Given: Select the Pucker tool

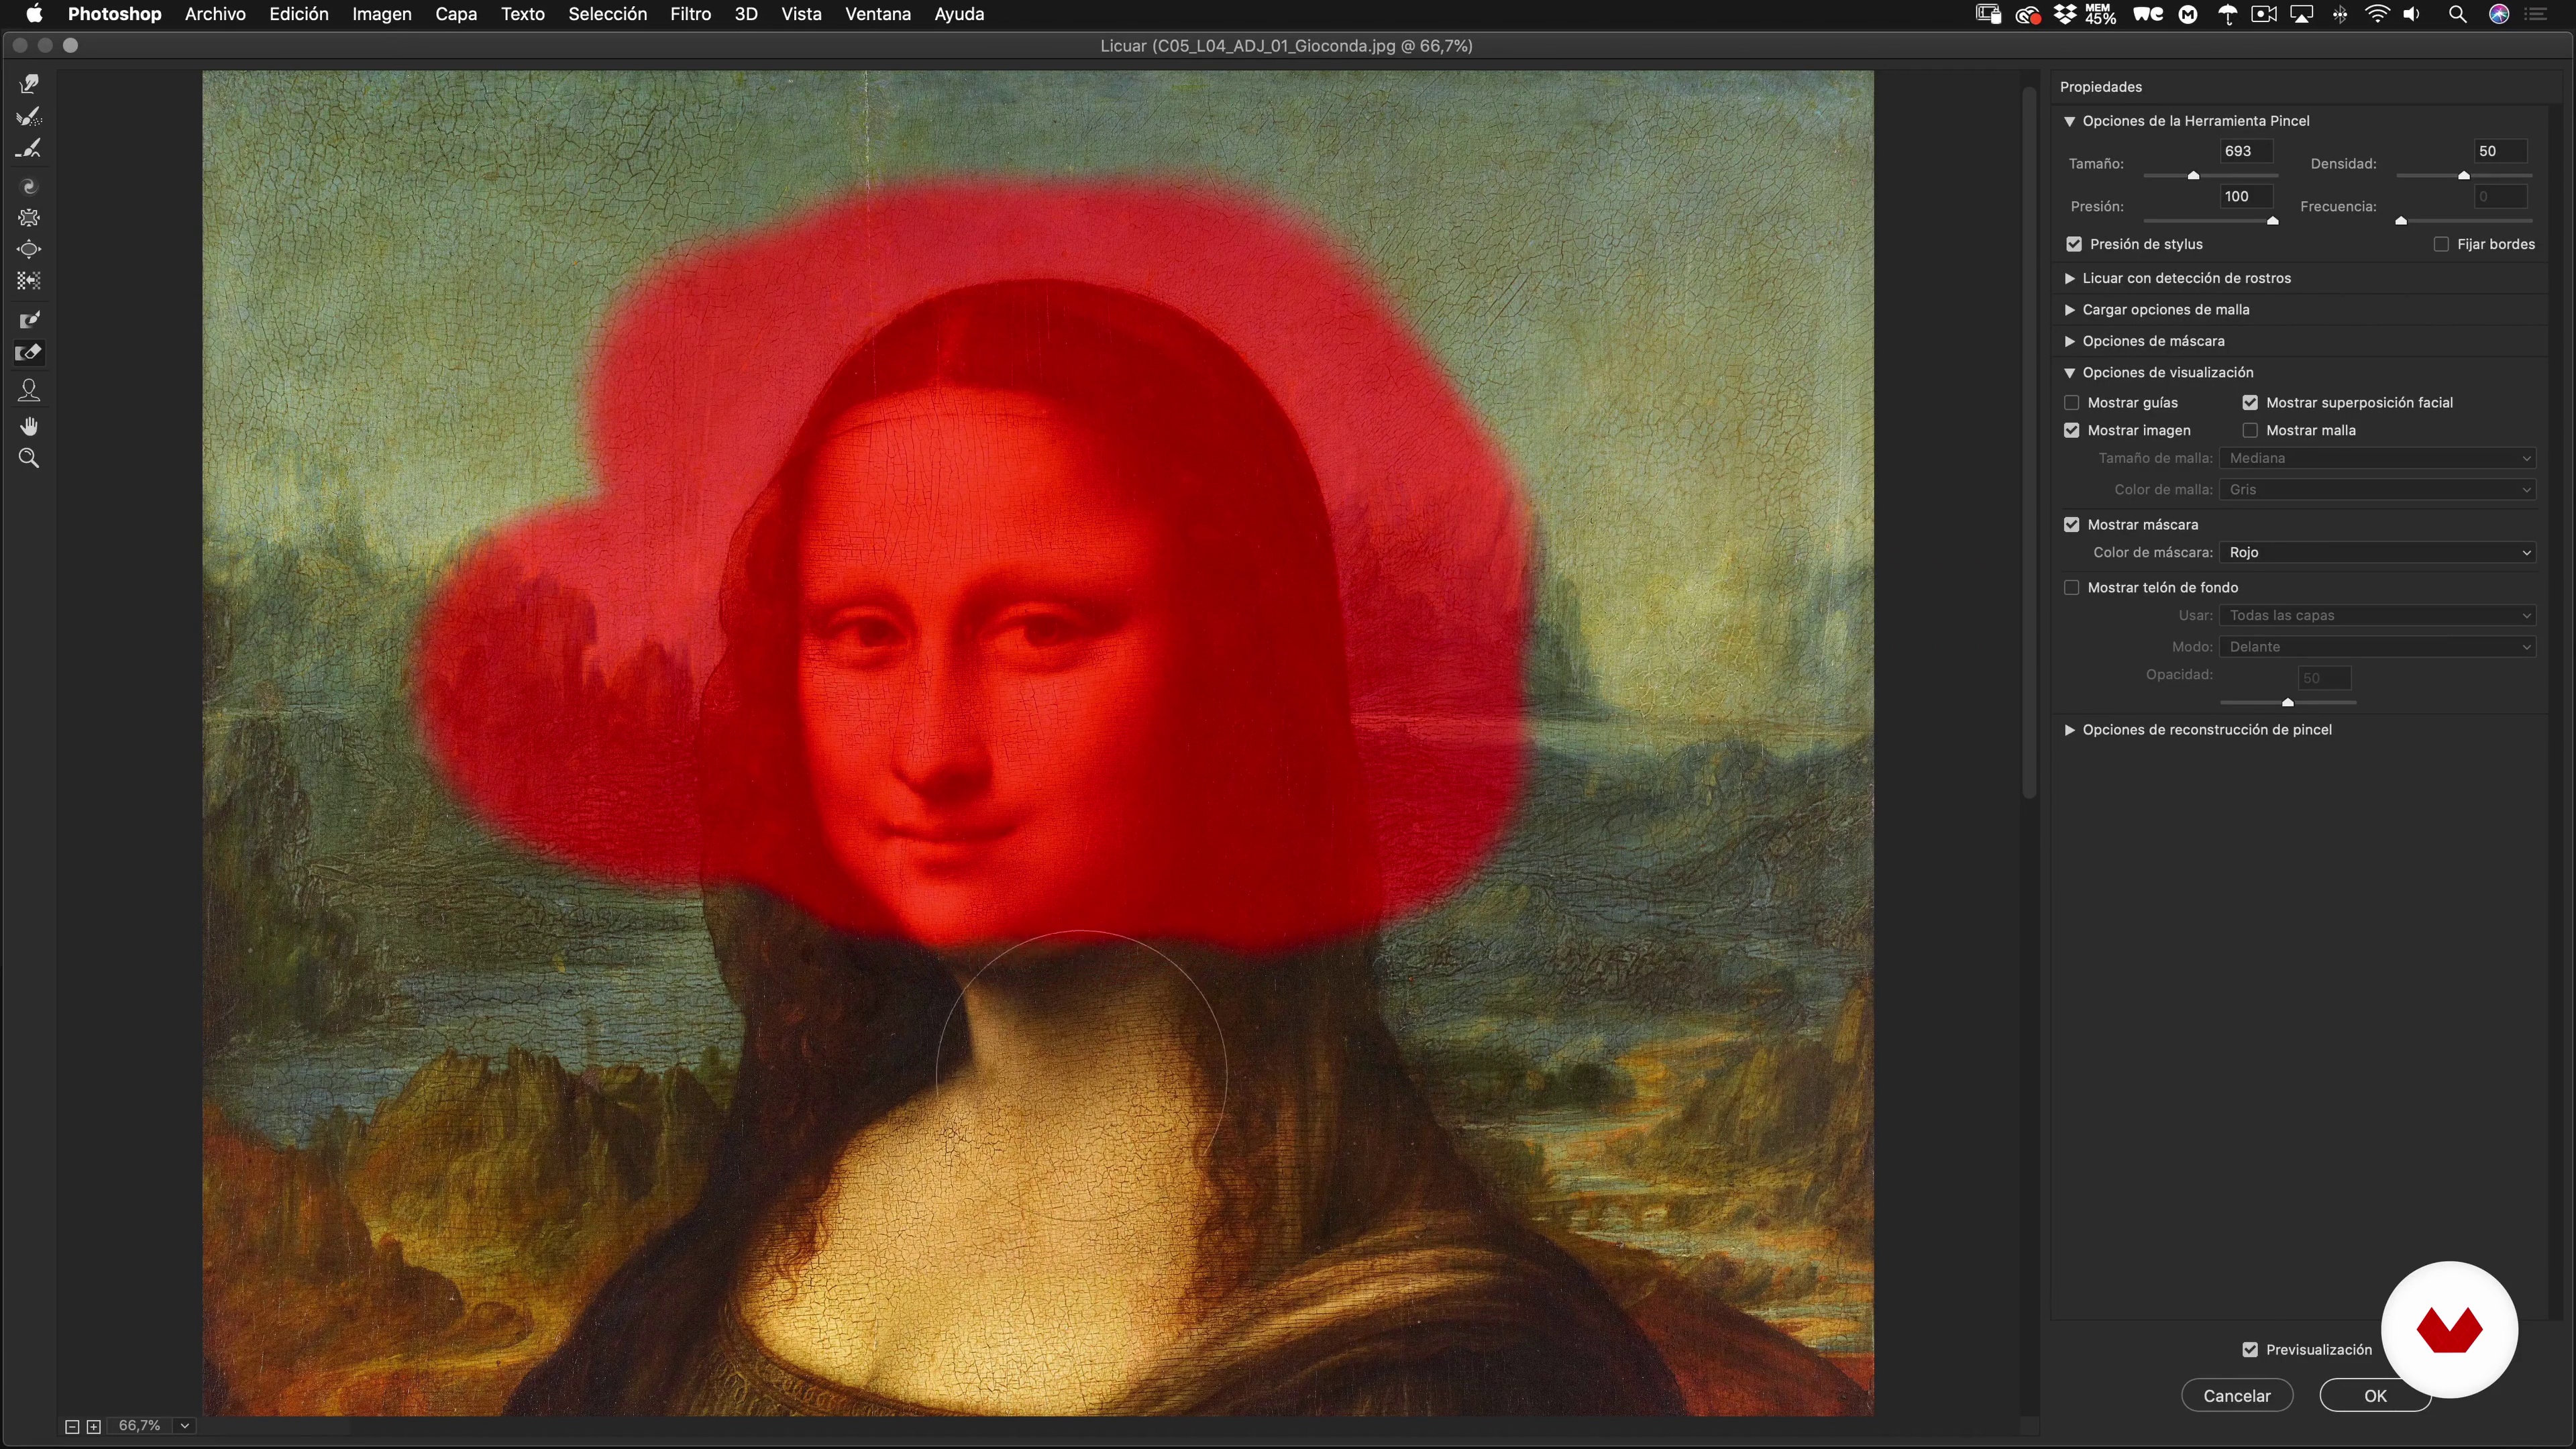Looking at the screenshot, I should click(x=29, y=217).
